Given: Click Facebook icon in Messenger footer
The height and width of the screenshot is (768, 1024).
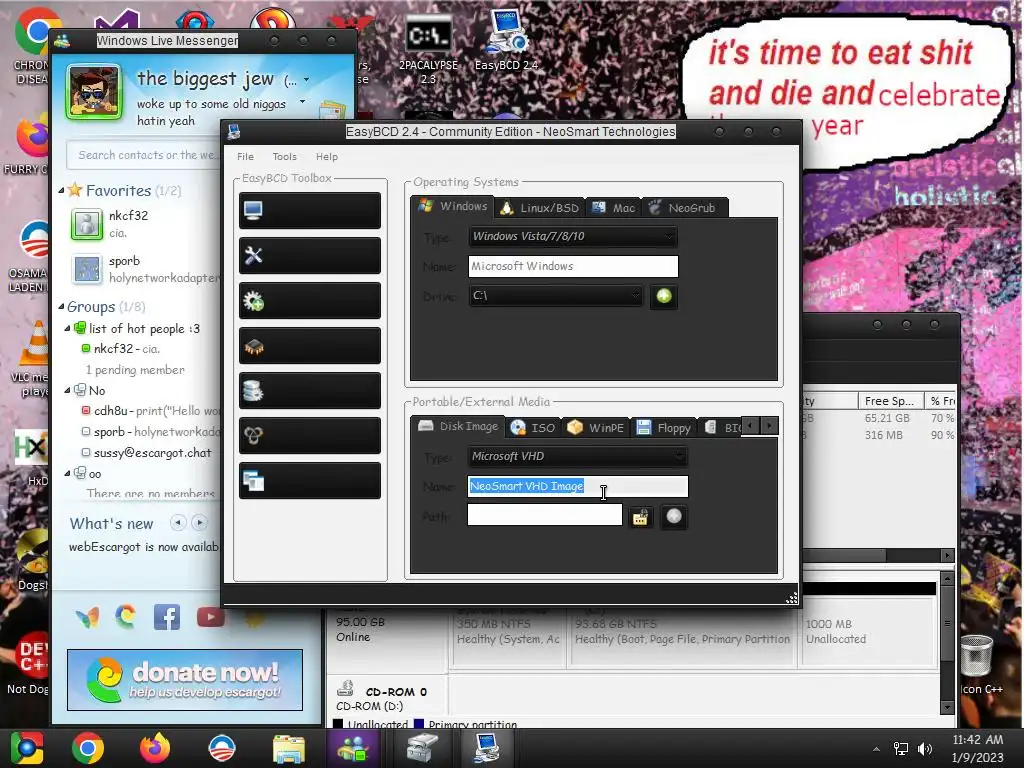Looking at the screenshot, I should point(167,616).
